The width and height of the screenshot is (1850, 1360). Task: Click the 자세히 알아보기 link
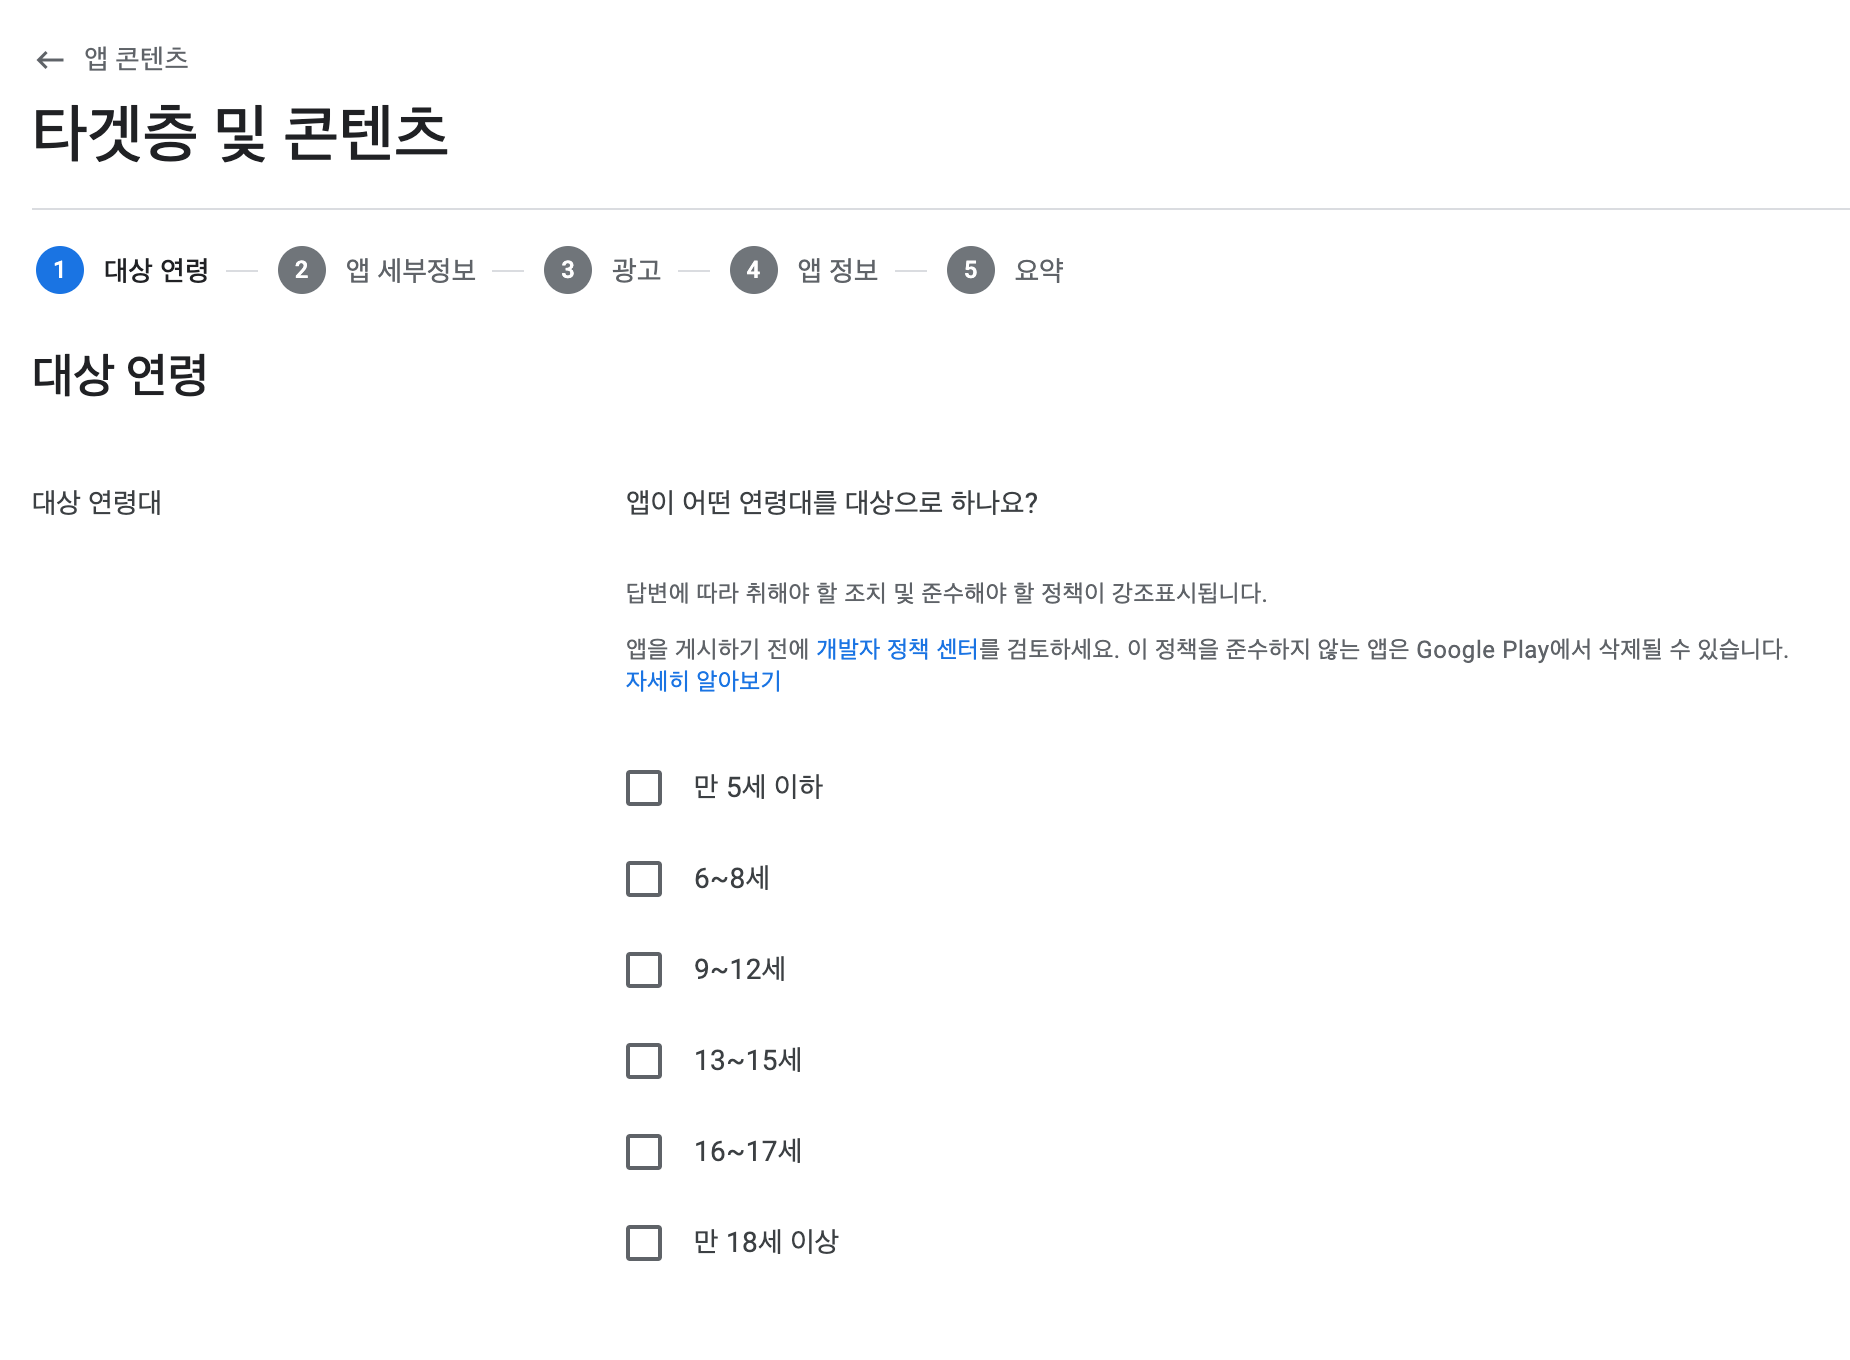pyautogui.click(x=703, y=681)
